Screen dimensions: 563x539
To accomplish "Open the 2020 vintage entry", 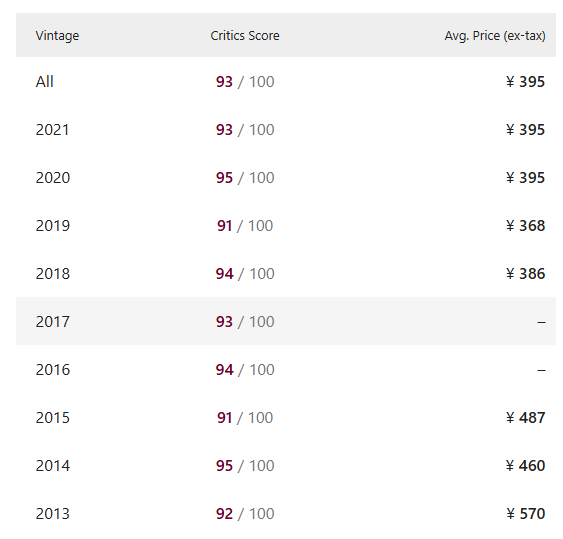I will click(286, 178).
